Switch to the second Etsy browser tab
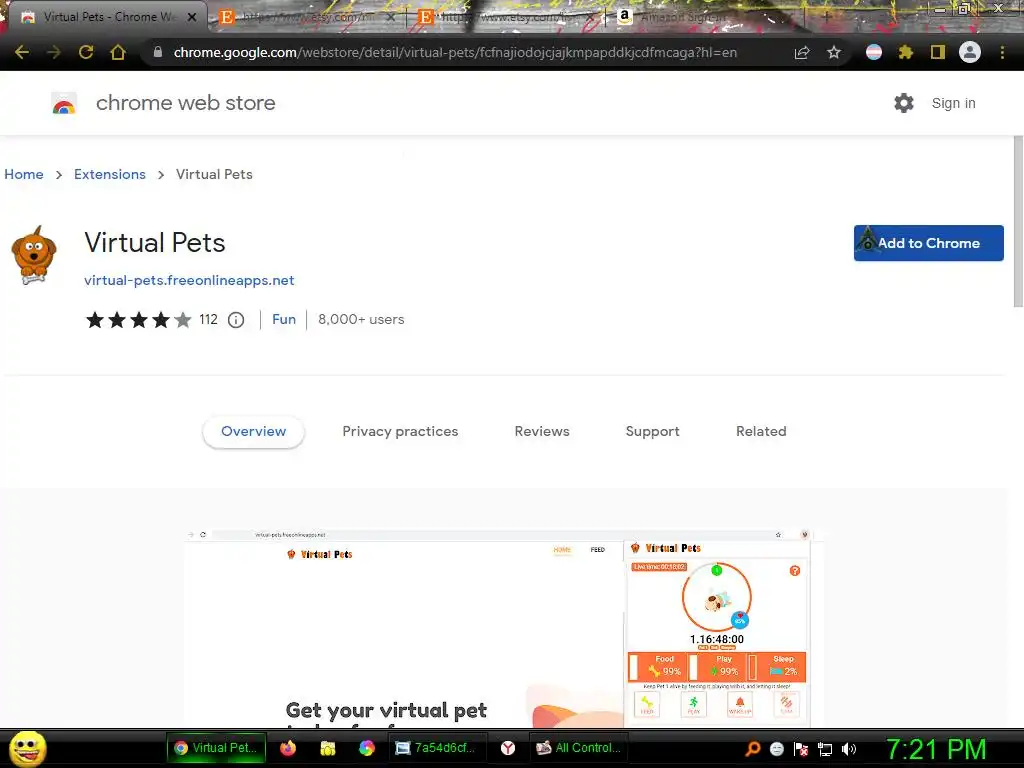The width and height of the screenshot is (1024, 768). coord(506,17)
